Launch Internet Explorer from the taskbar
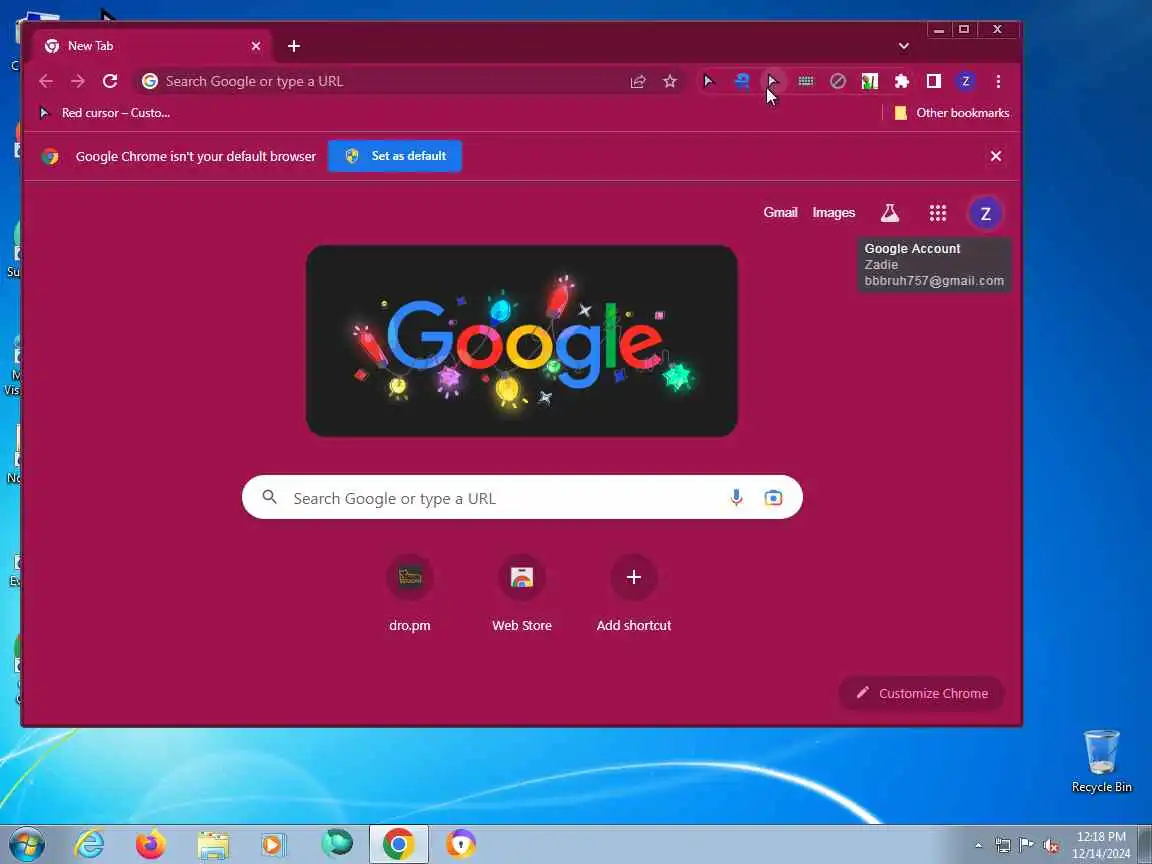1152x864 pixels. (90, 844)
